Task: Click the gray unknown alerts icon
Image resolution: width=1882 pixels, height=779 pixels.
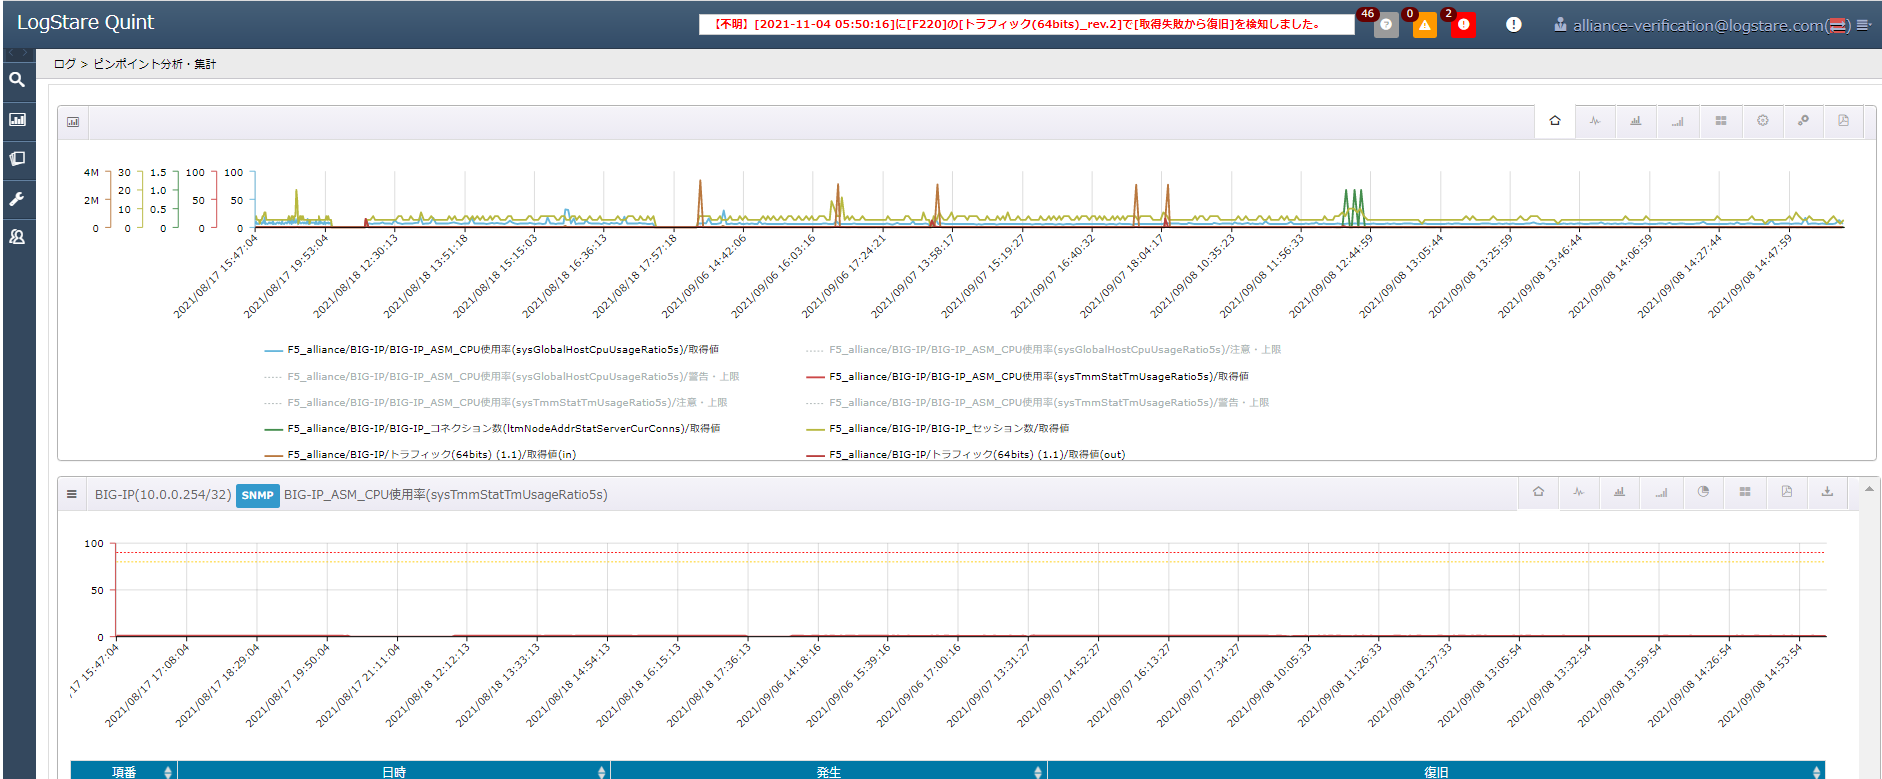Action: click(x=1386, y=25)
